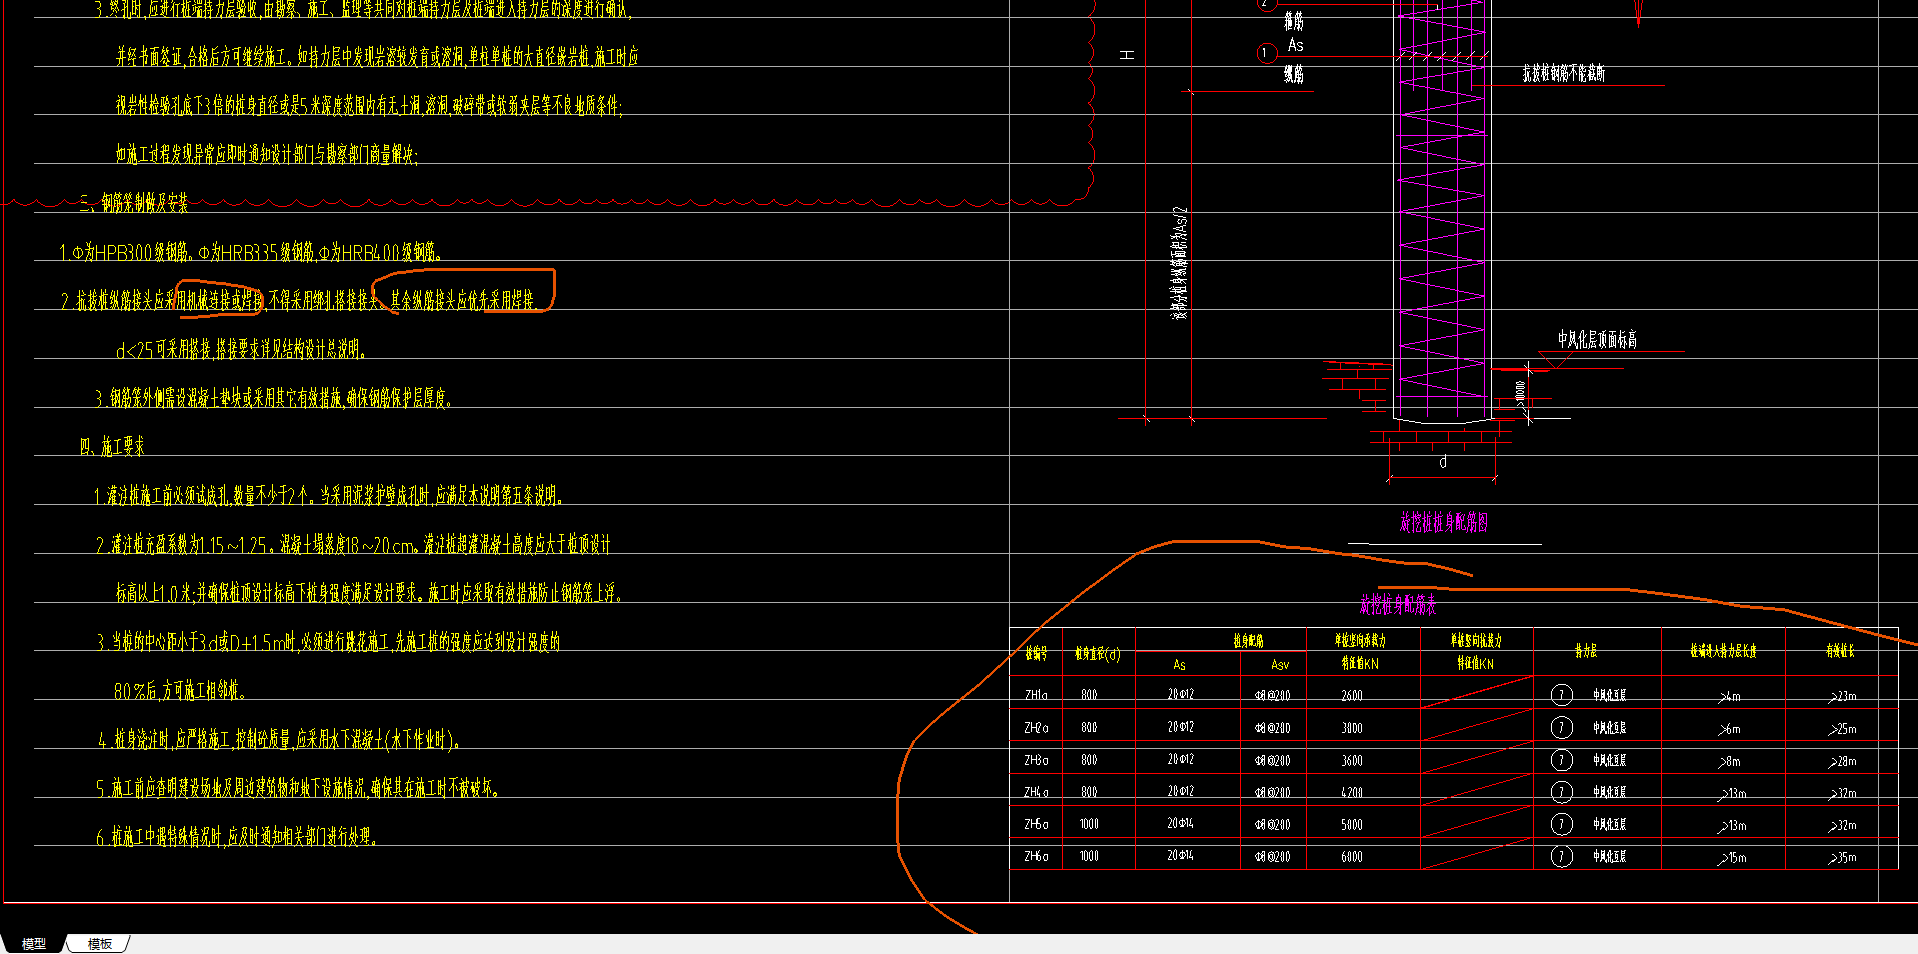Select the effective length value >28m
The height and width of the screenshot is (954, 1918).
click(x=1843, y=762)
